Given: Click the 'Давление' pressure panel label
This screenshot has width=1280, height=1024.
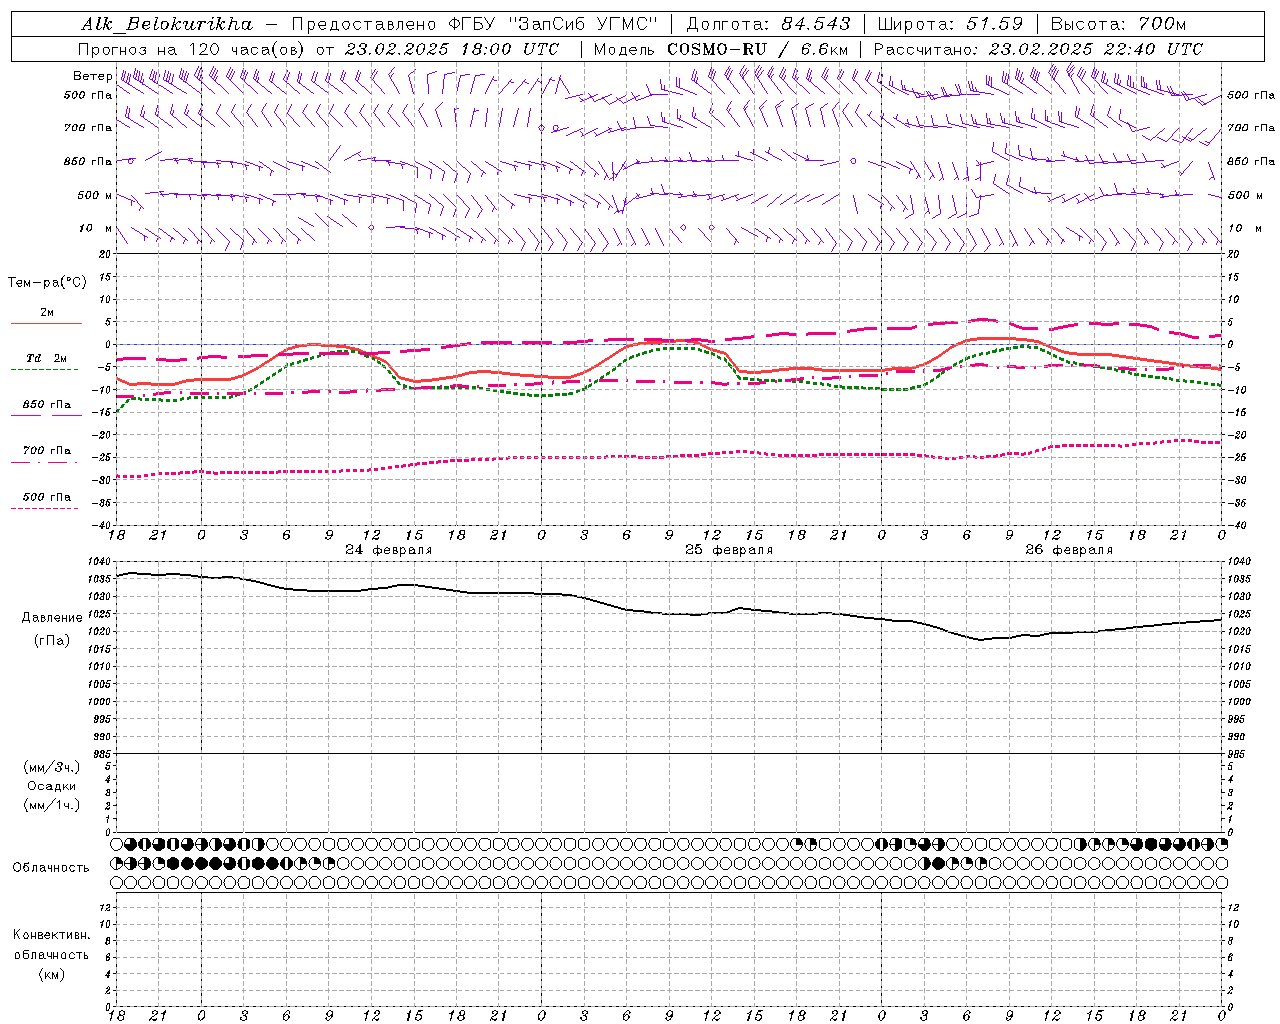Looking at the screenshot, I should coord(52,618).
